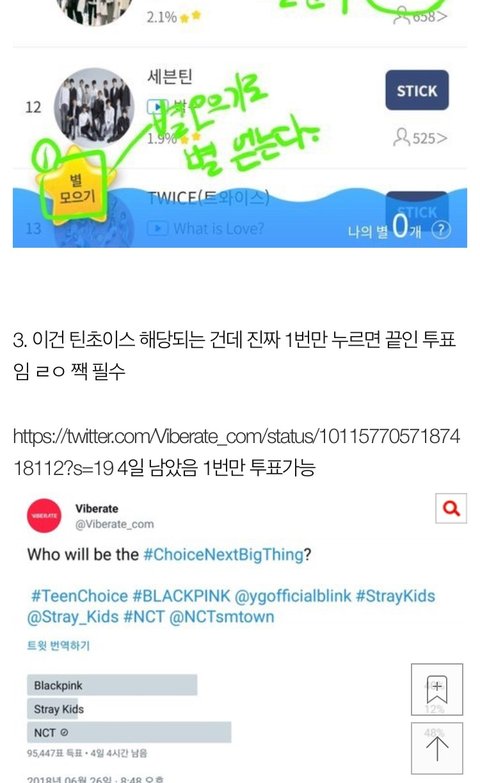
Task: Open the #TeenChoice hashtag
Action: click(79, 596)
